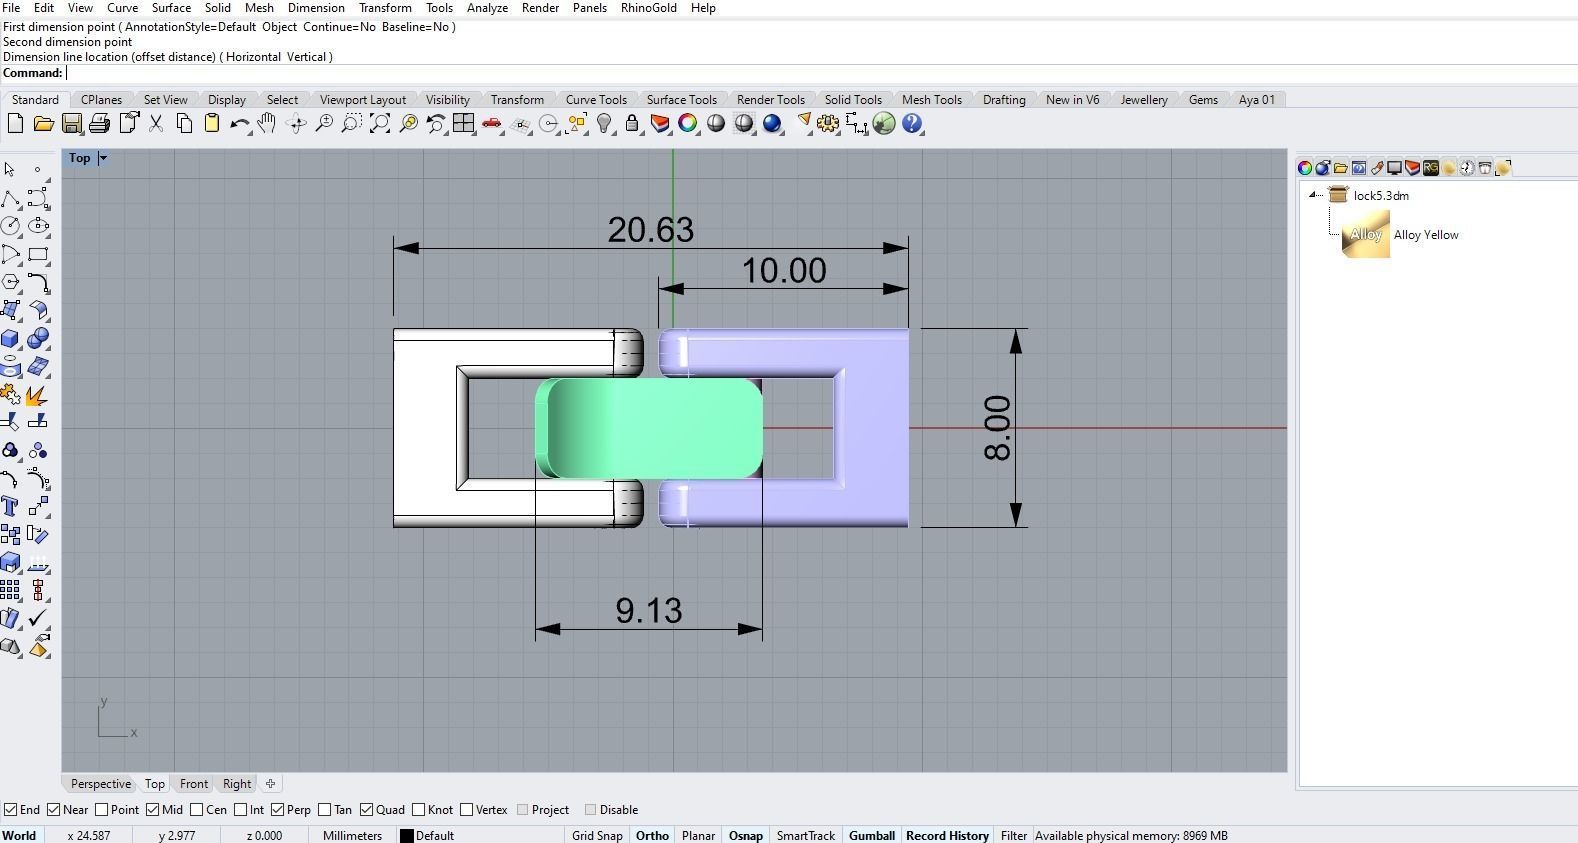Select the Text object T tool
Image resolution: width=1578 pixels, height=843 pixels.
point(11,506)
